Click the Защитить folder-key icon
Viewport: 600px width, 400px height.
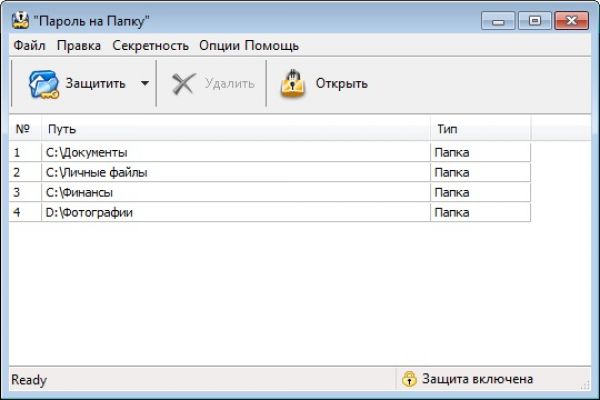pyautogui.click(x=45, y=84)
